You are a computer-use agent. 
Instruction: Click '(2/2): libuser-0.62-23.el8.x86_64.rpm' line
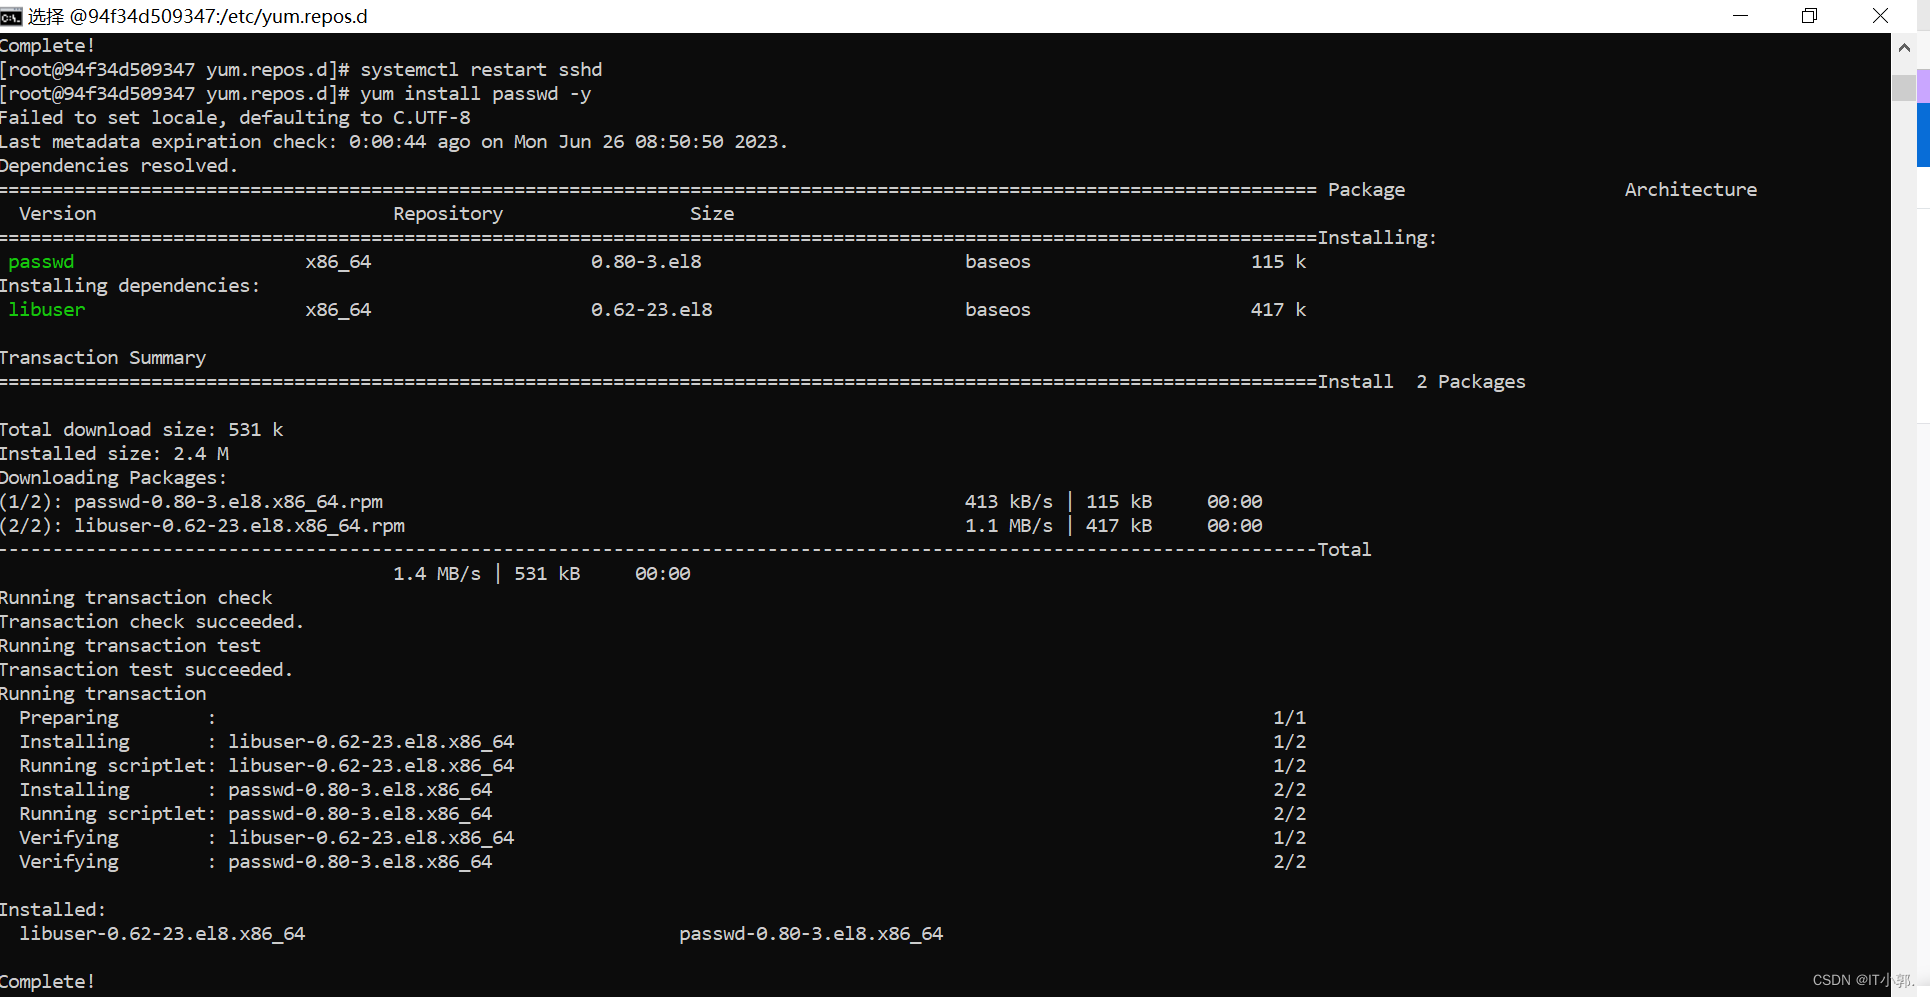pos(202,525)
